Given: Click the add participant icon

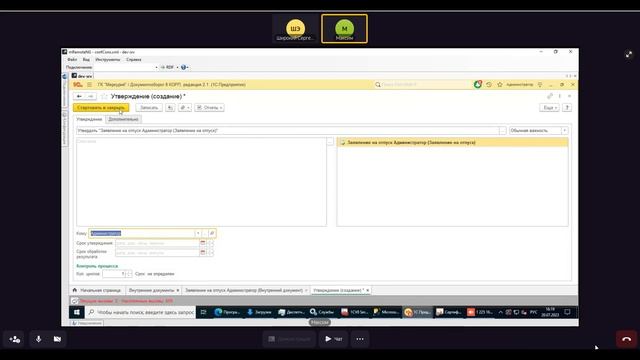Looking at the screenshot, I should pos(15,339).
